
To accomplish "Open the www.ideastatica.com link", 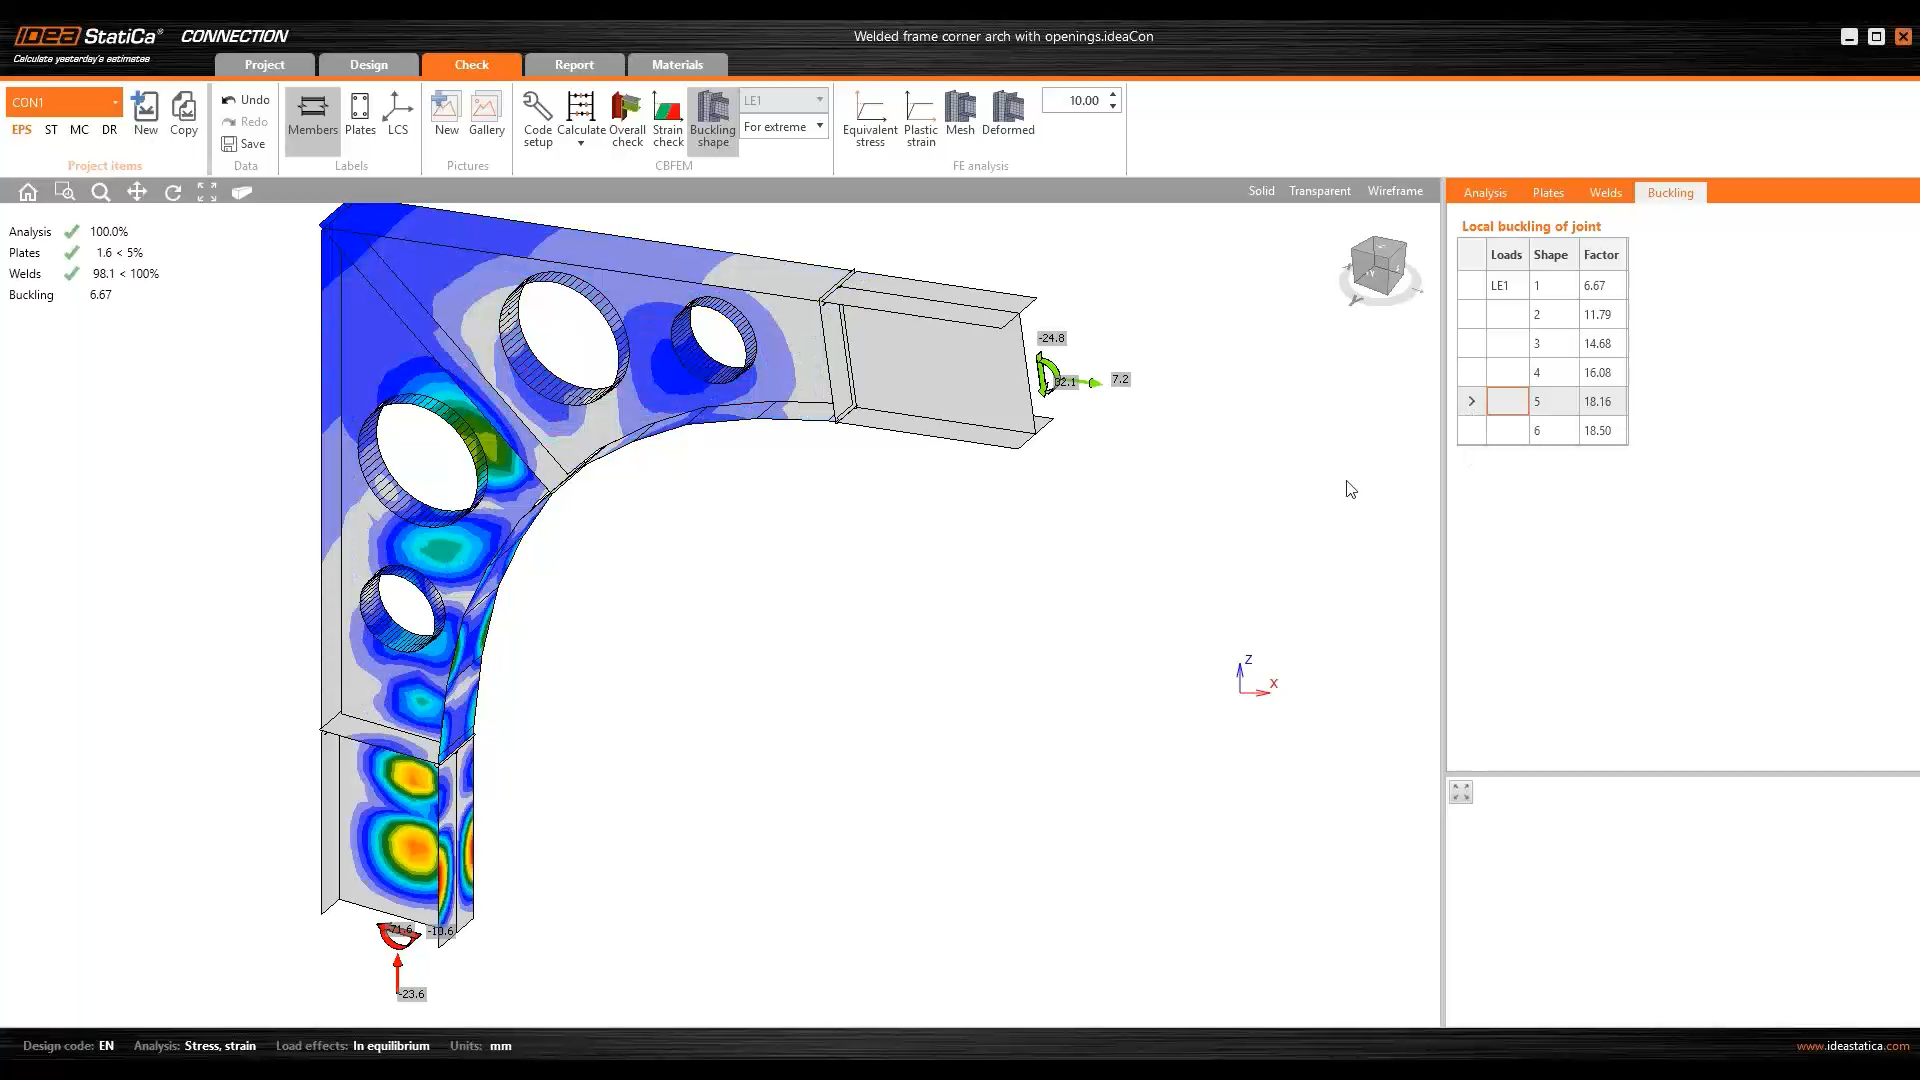I will [x=1852, y=1046].
